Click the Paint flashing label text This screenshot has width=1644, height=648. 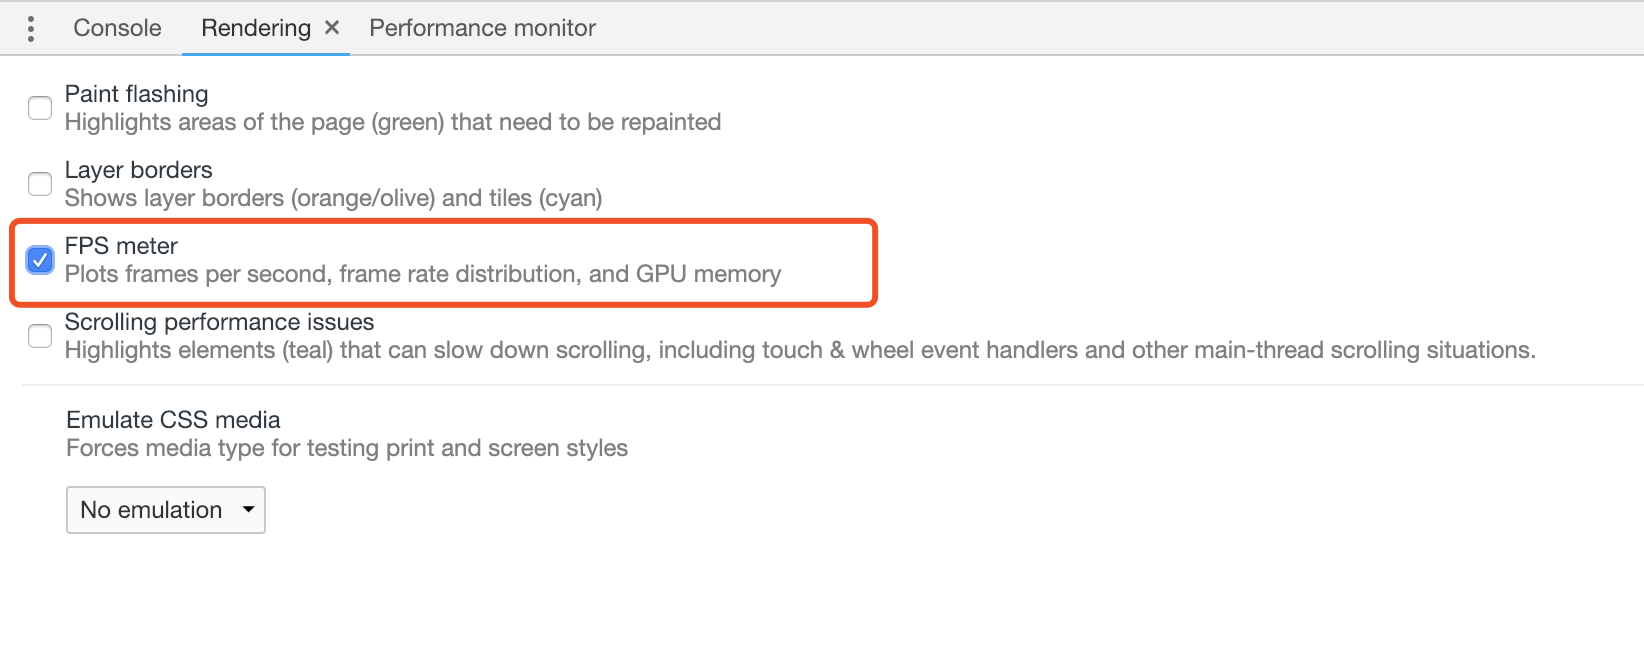[x=137, y=94]
